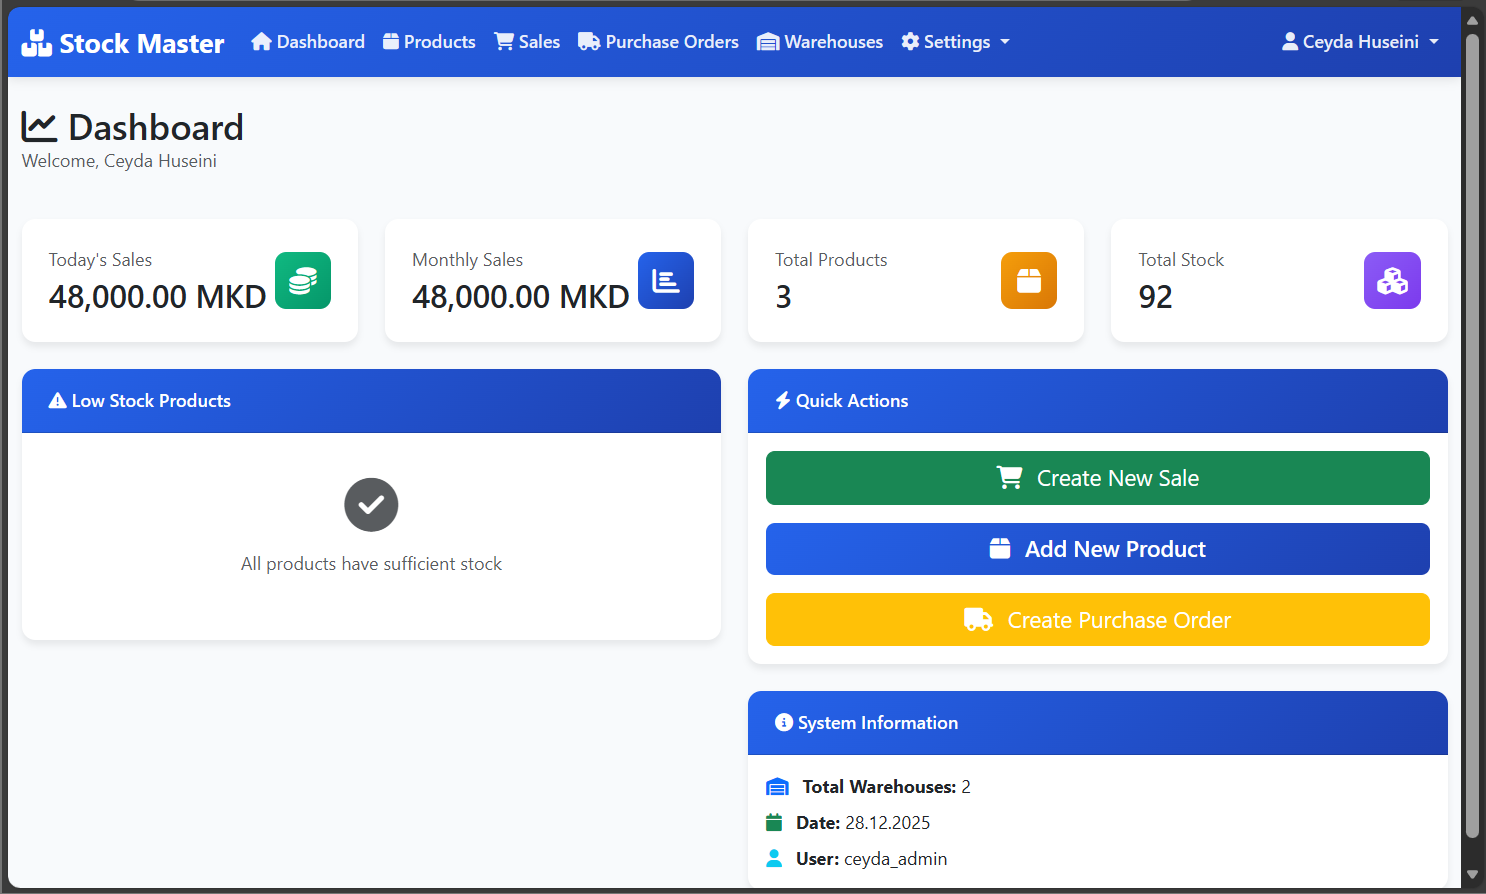Click the user icon beside ceyda_admin
This screenshot has width=1486, height=894.
774,859
